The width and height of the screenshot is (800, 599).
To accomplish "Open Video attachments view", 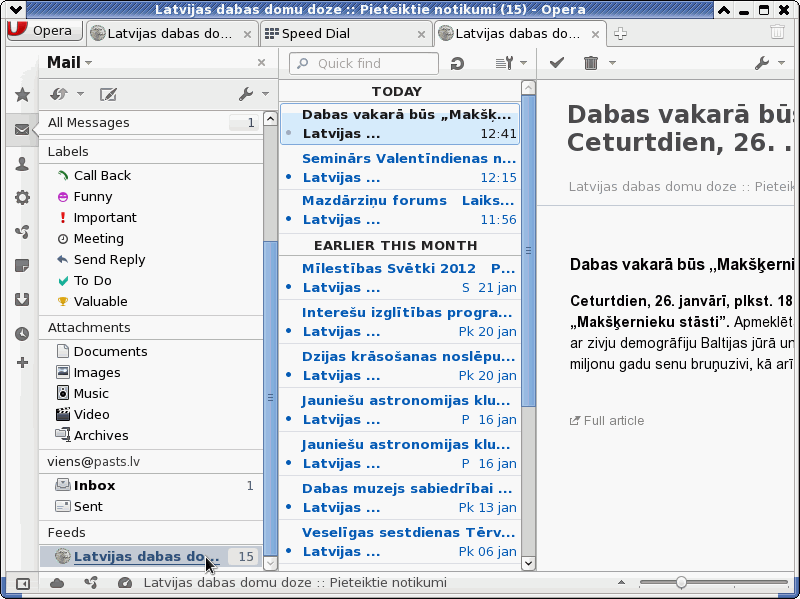I will coord(151,414).
